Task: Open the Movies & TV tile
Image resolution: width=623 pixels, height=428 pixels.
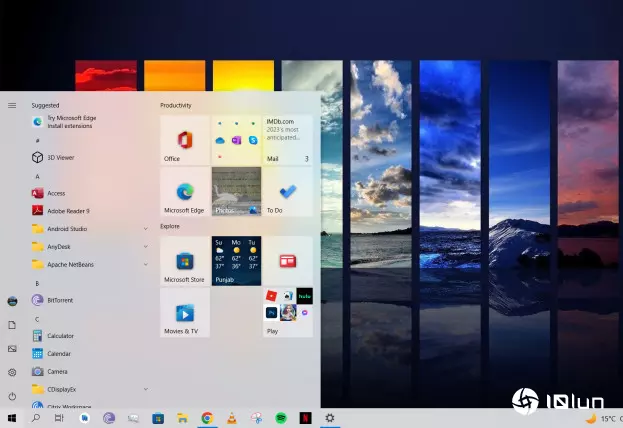Action: click(185, 313)
